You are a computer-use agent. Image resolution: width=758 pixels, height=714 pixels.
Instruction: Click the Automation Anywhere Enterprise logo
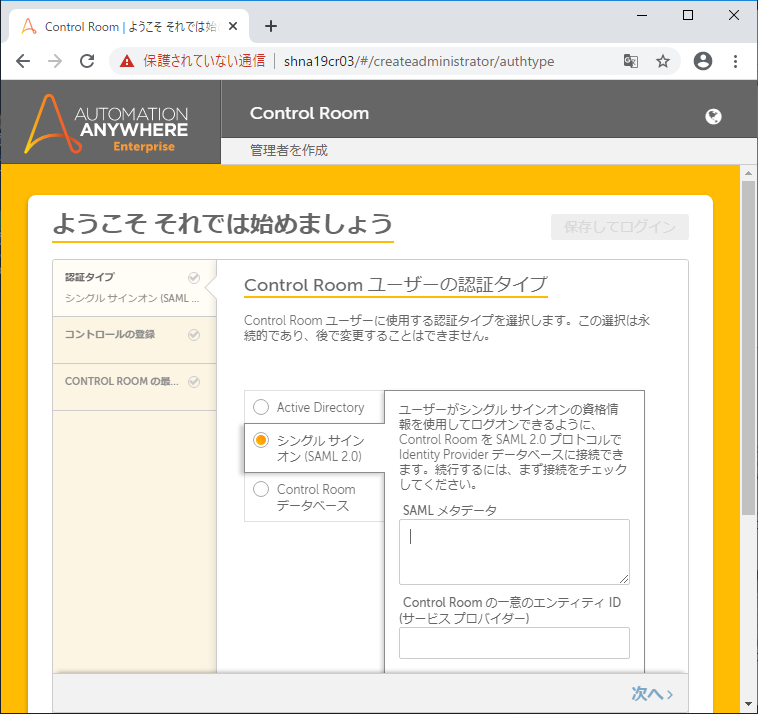click(107, 124)
